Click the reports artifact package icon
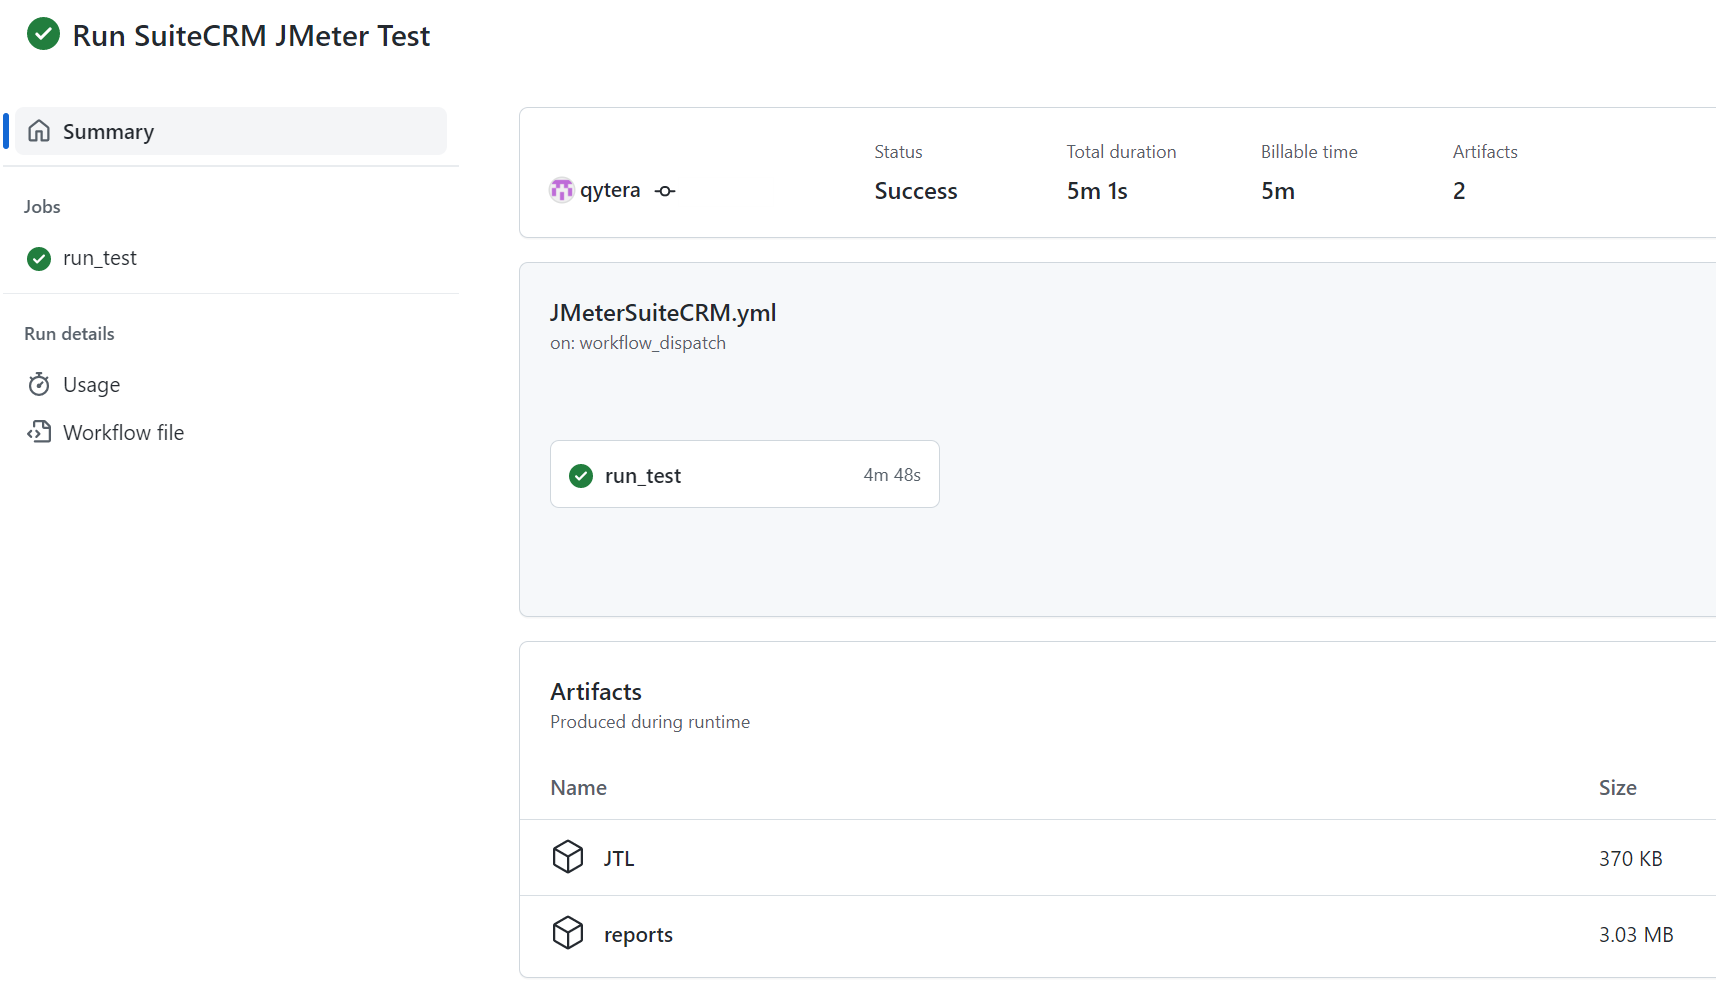This screenshot has width=1716, height=986. (567, 932)
